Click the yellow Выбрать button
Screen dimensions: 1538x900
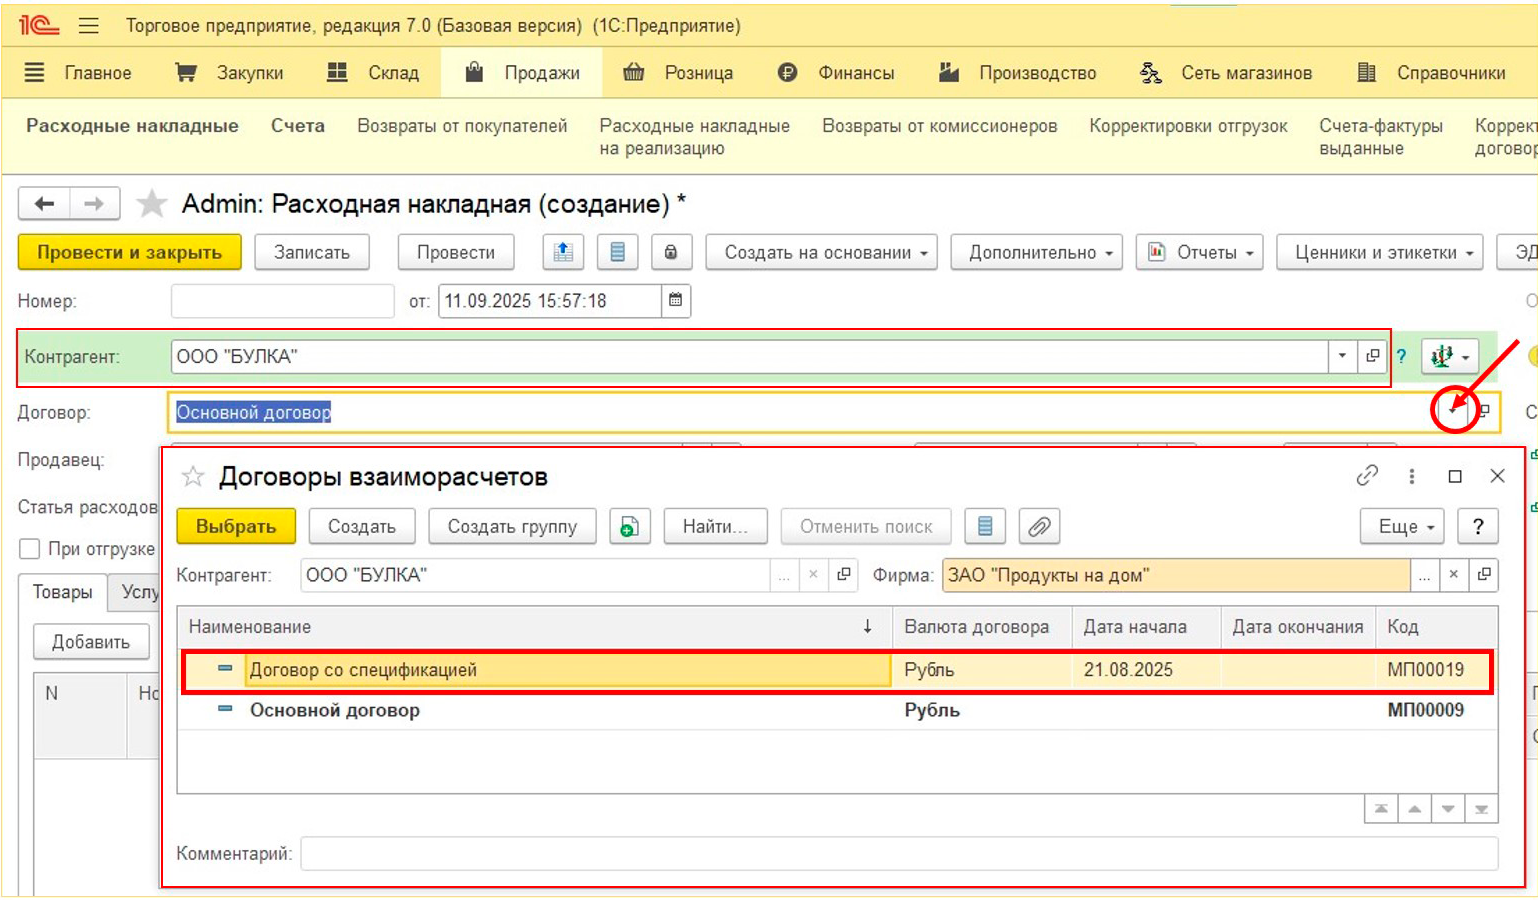click(x=236, y=526)
